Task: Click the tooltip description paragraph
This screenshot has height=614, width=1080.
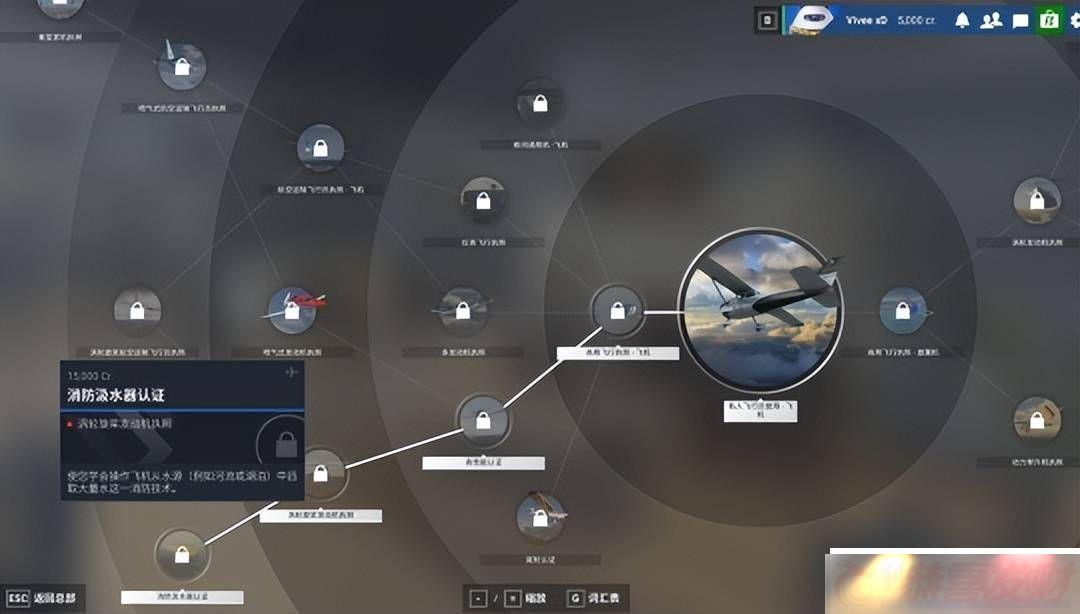Action: (x=182, y=482)
